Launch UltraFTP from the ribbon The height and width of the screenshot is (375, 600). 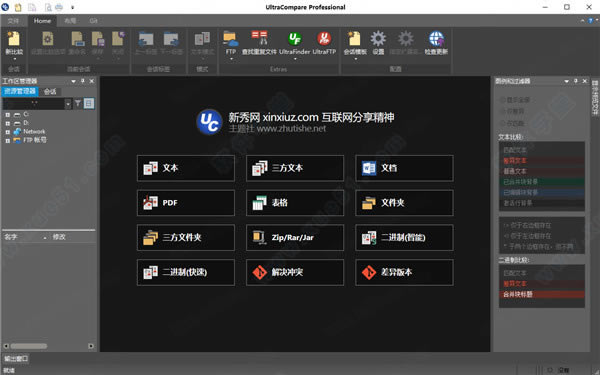click(x=324, y=39)
